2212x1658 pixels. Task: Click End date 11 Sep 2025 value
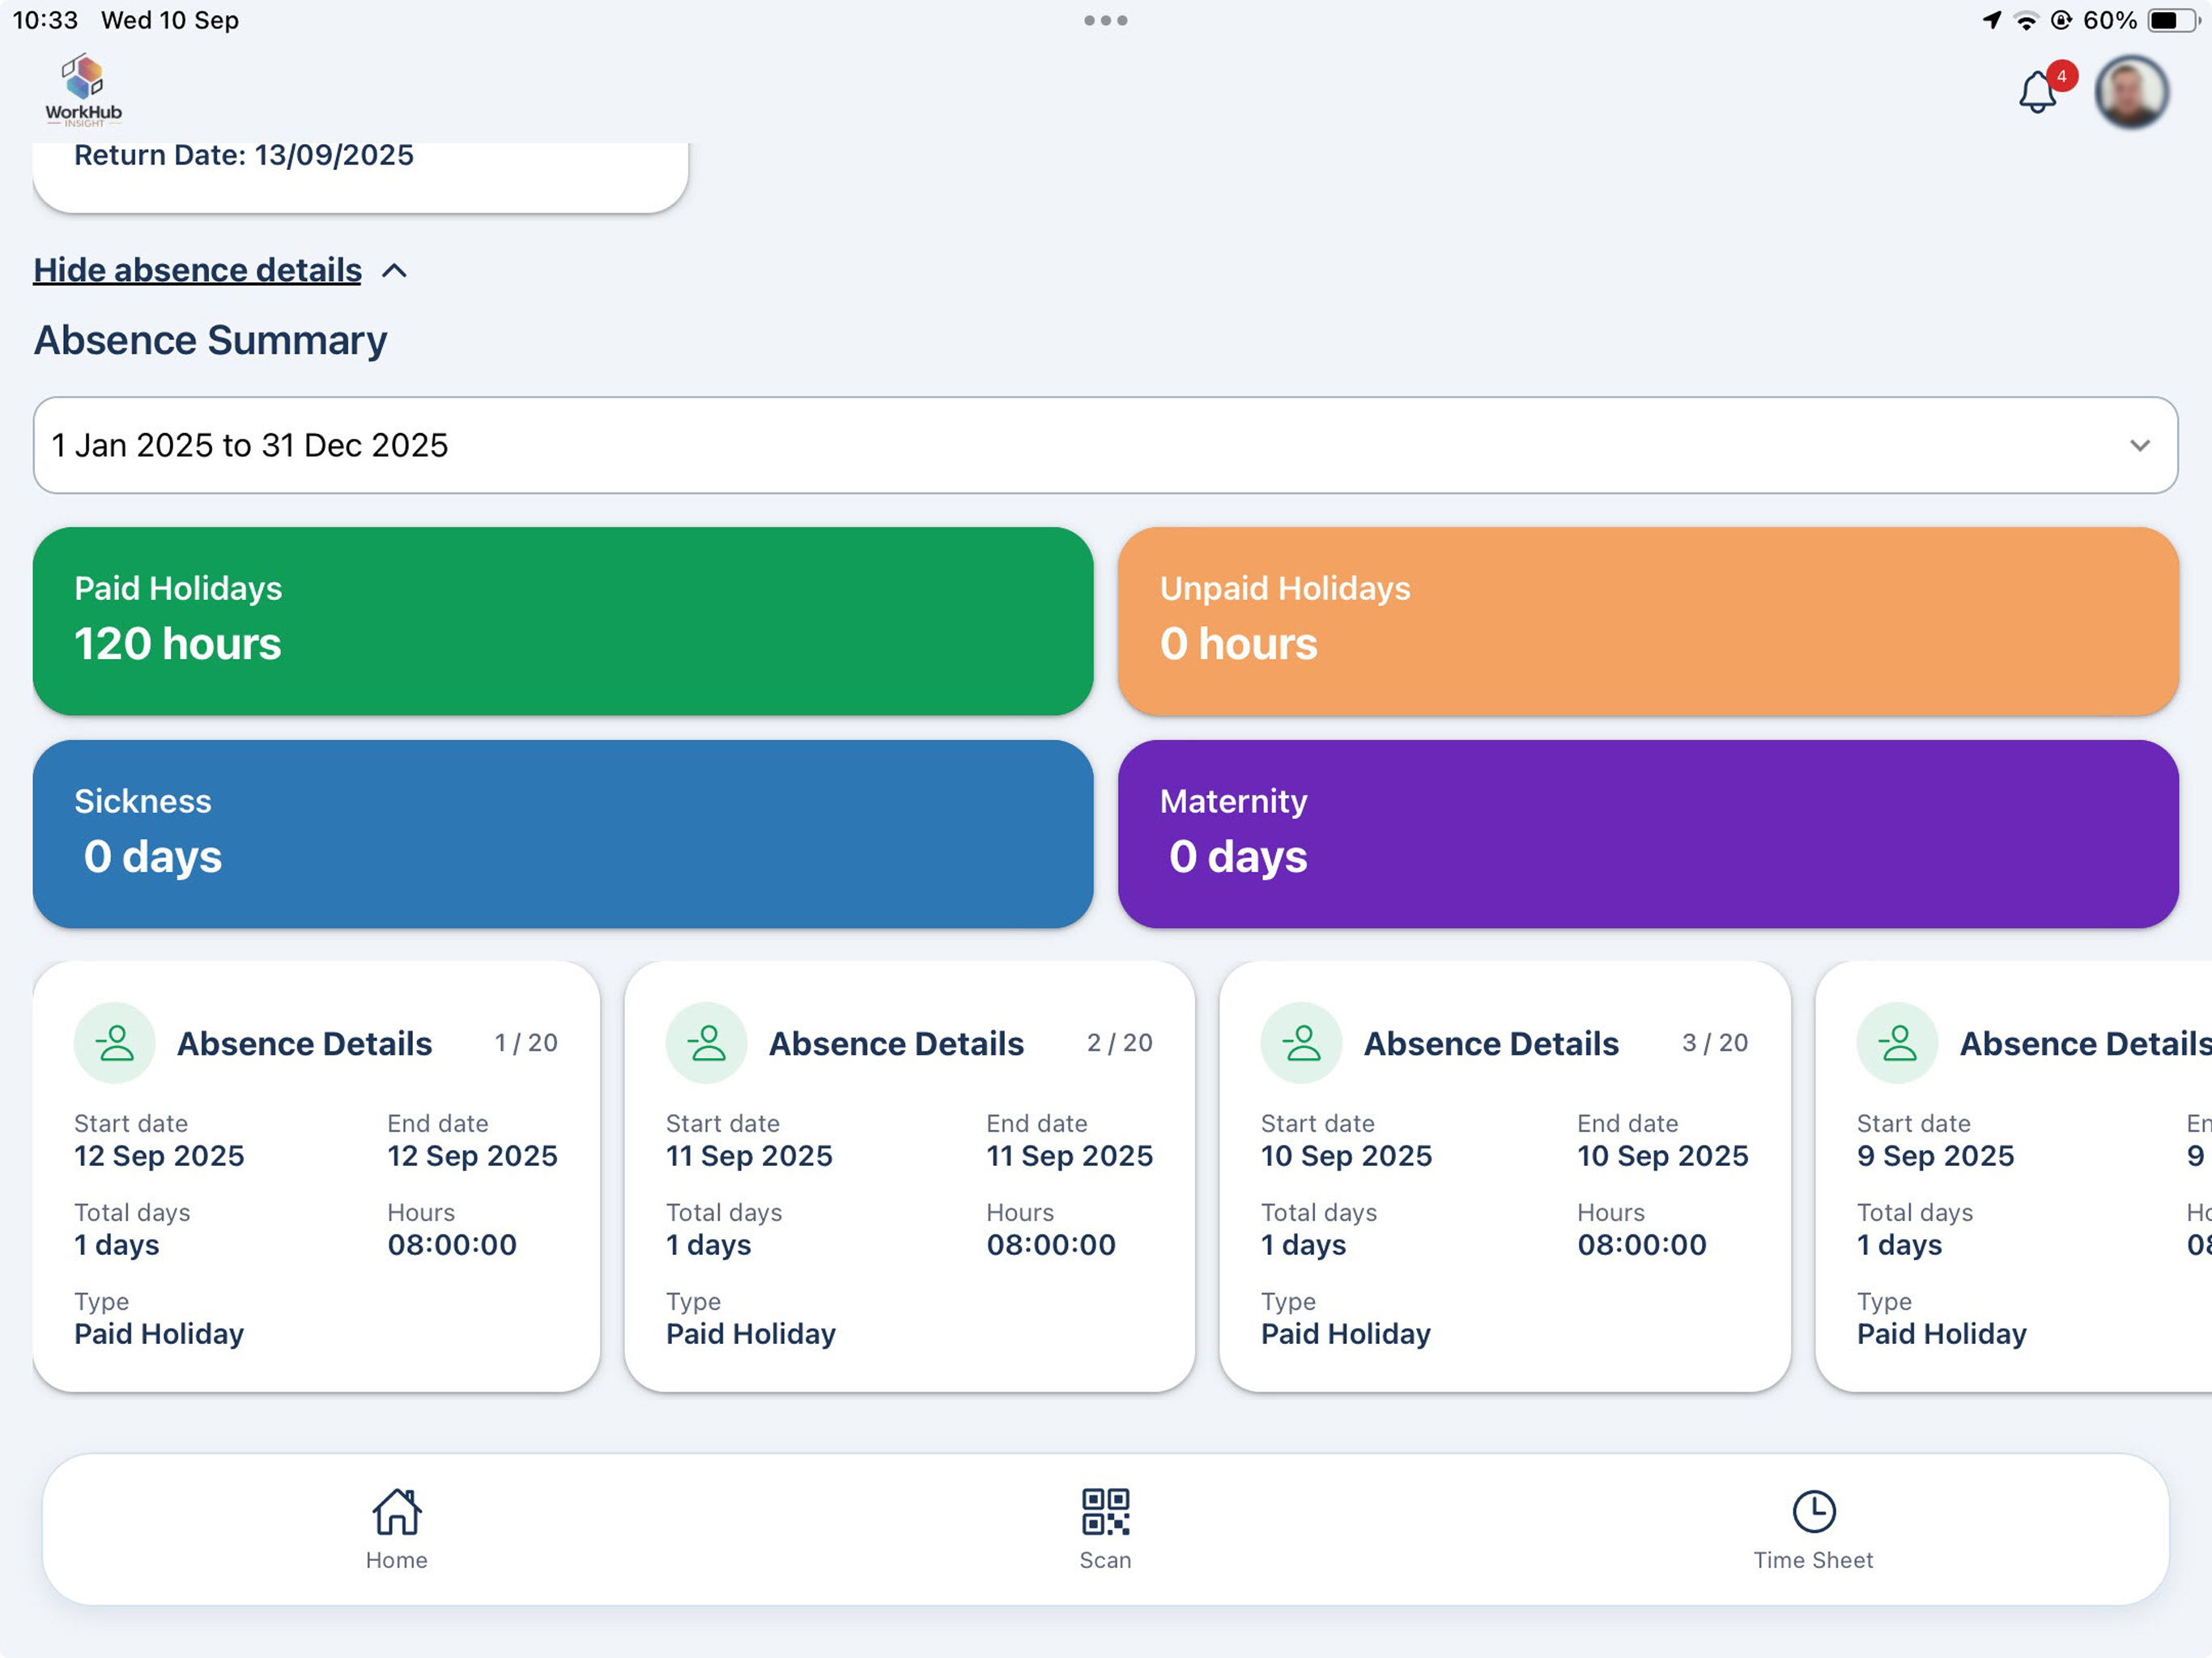pos(1069,1156)
